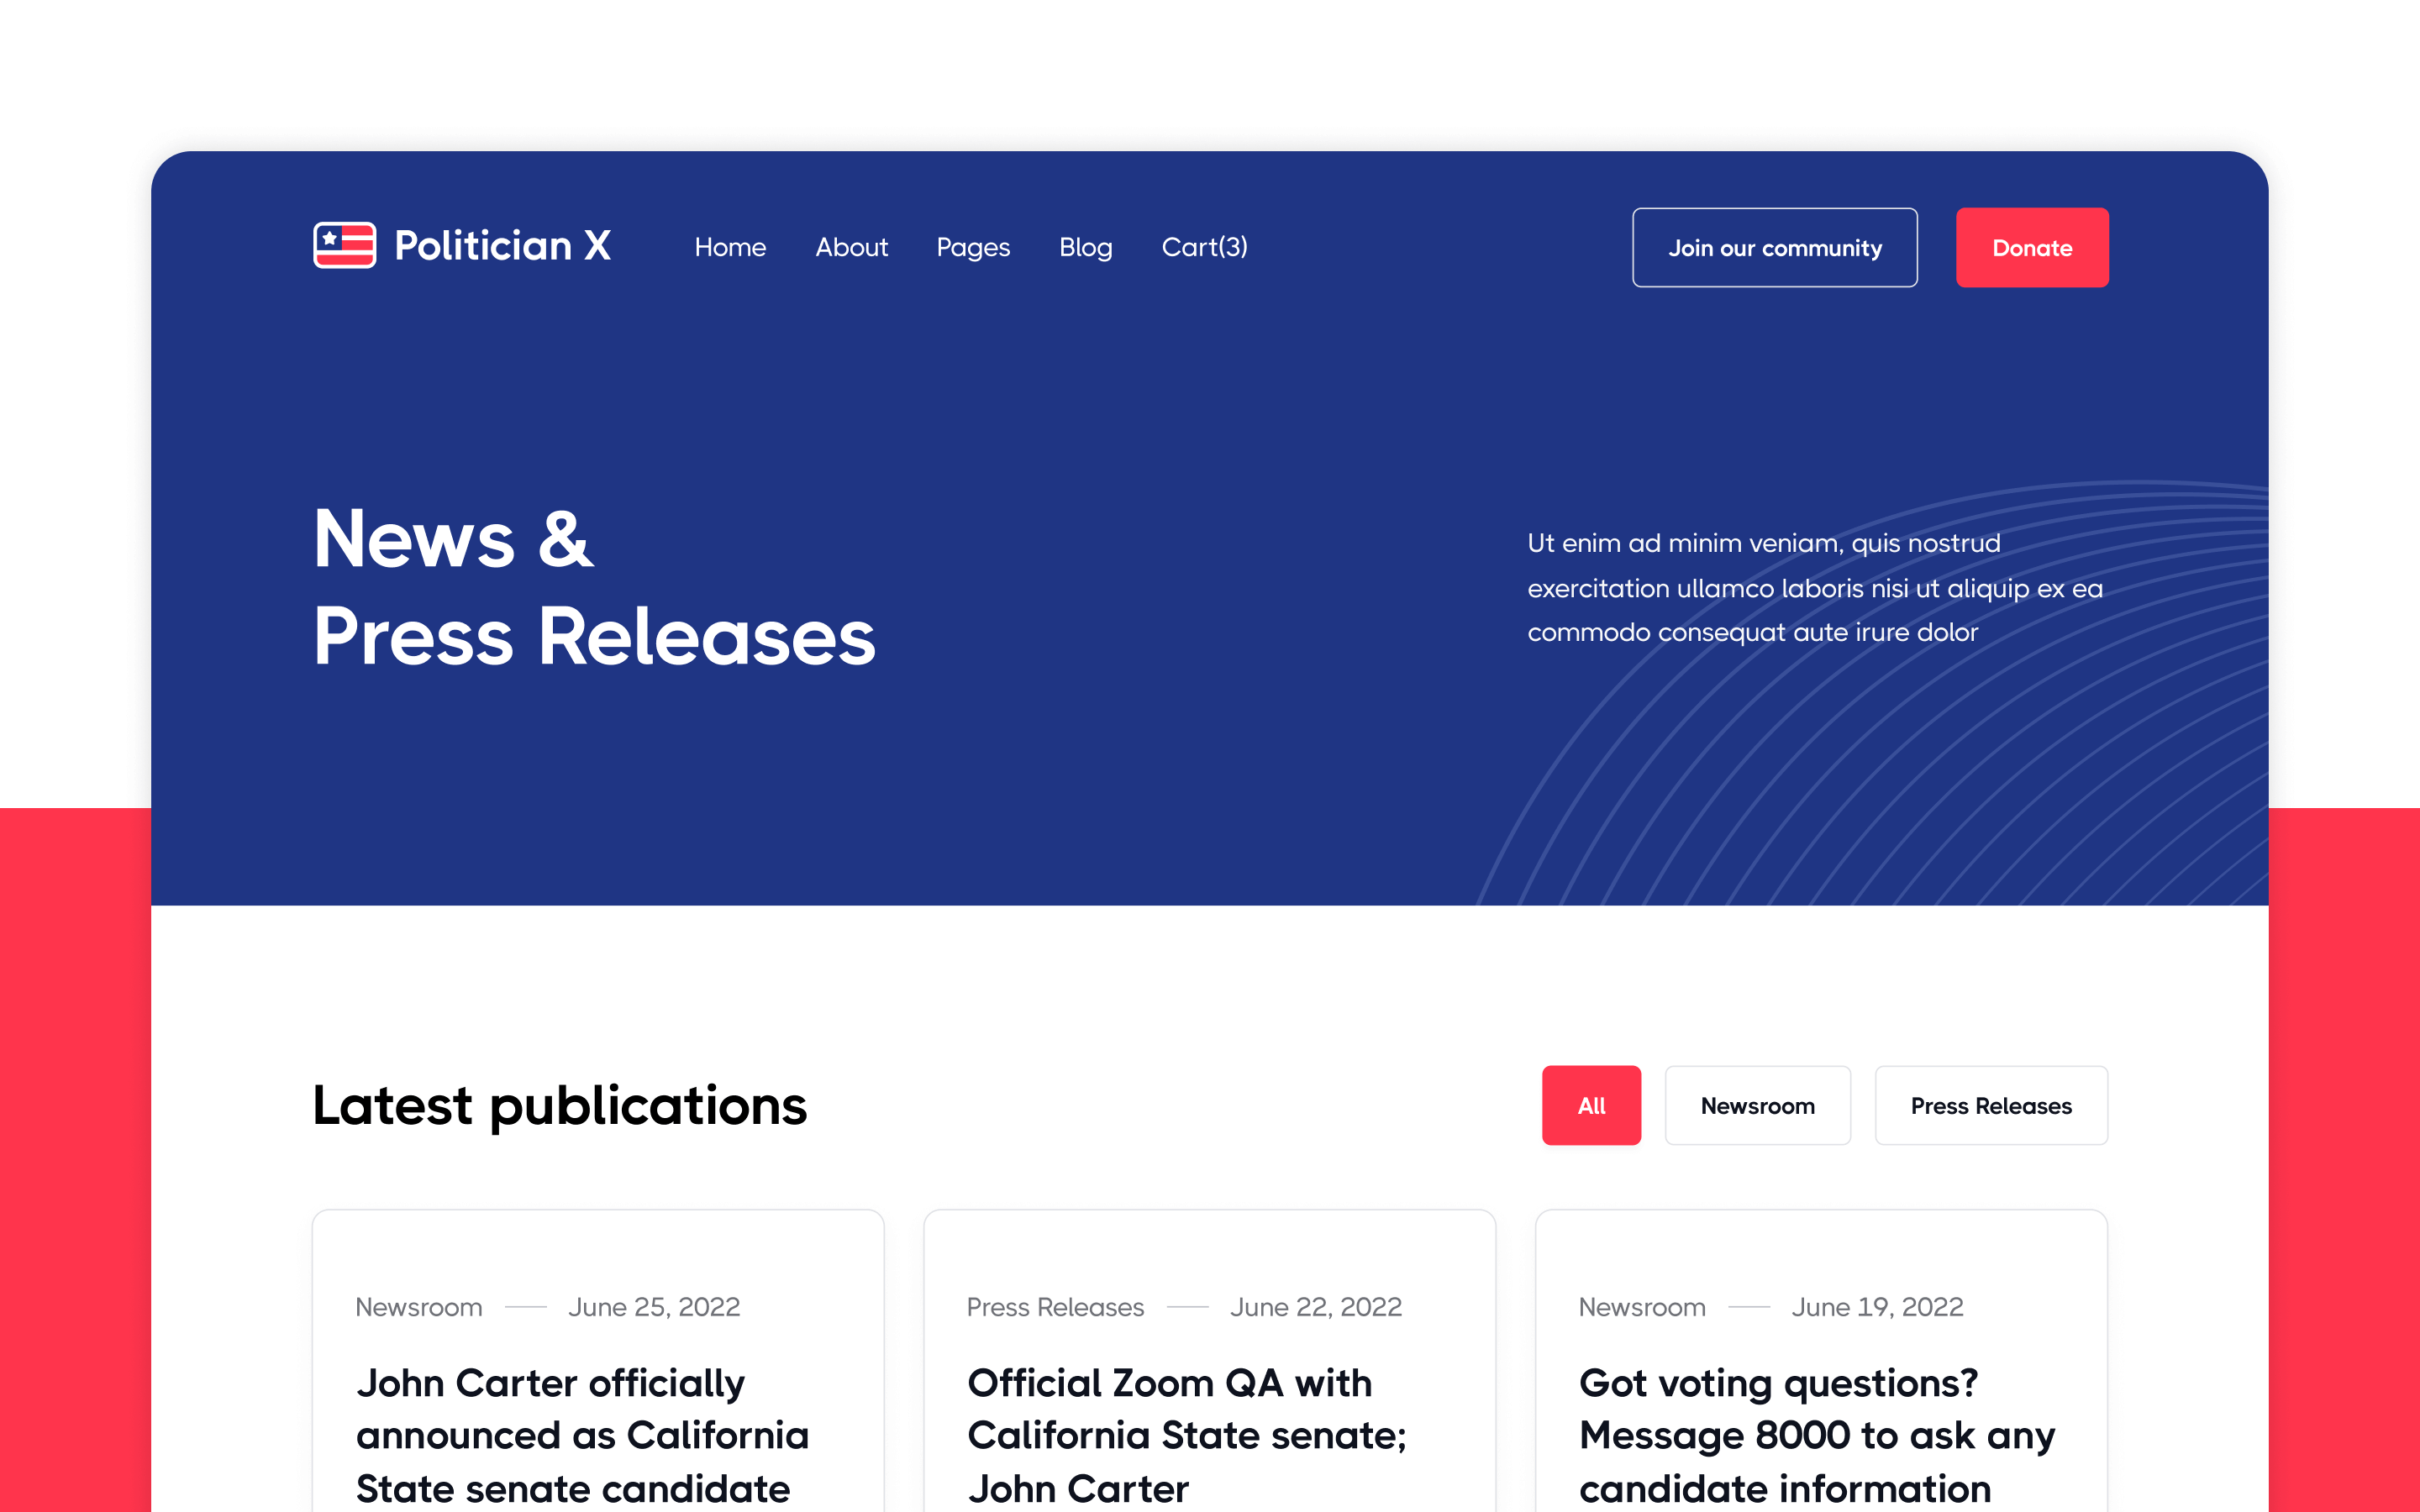Open the Pages menu item
The height and width of the screenshot is (1512, 2420).
click(x=973, y=248)
